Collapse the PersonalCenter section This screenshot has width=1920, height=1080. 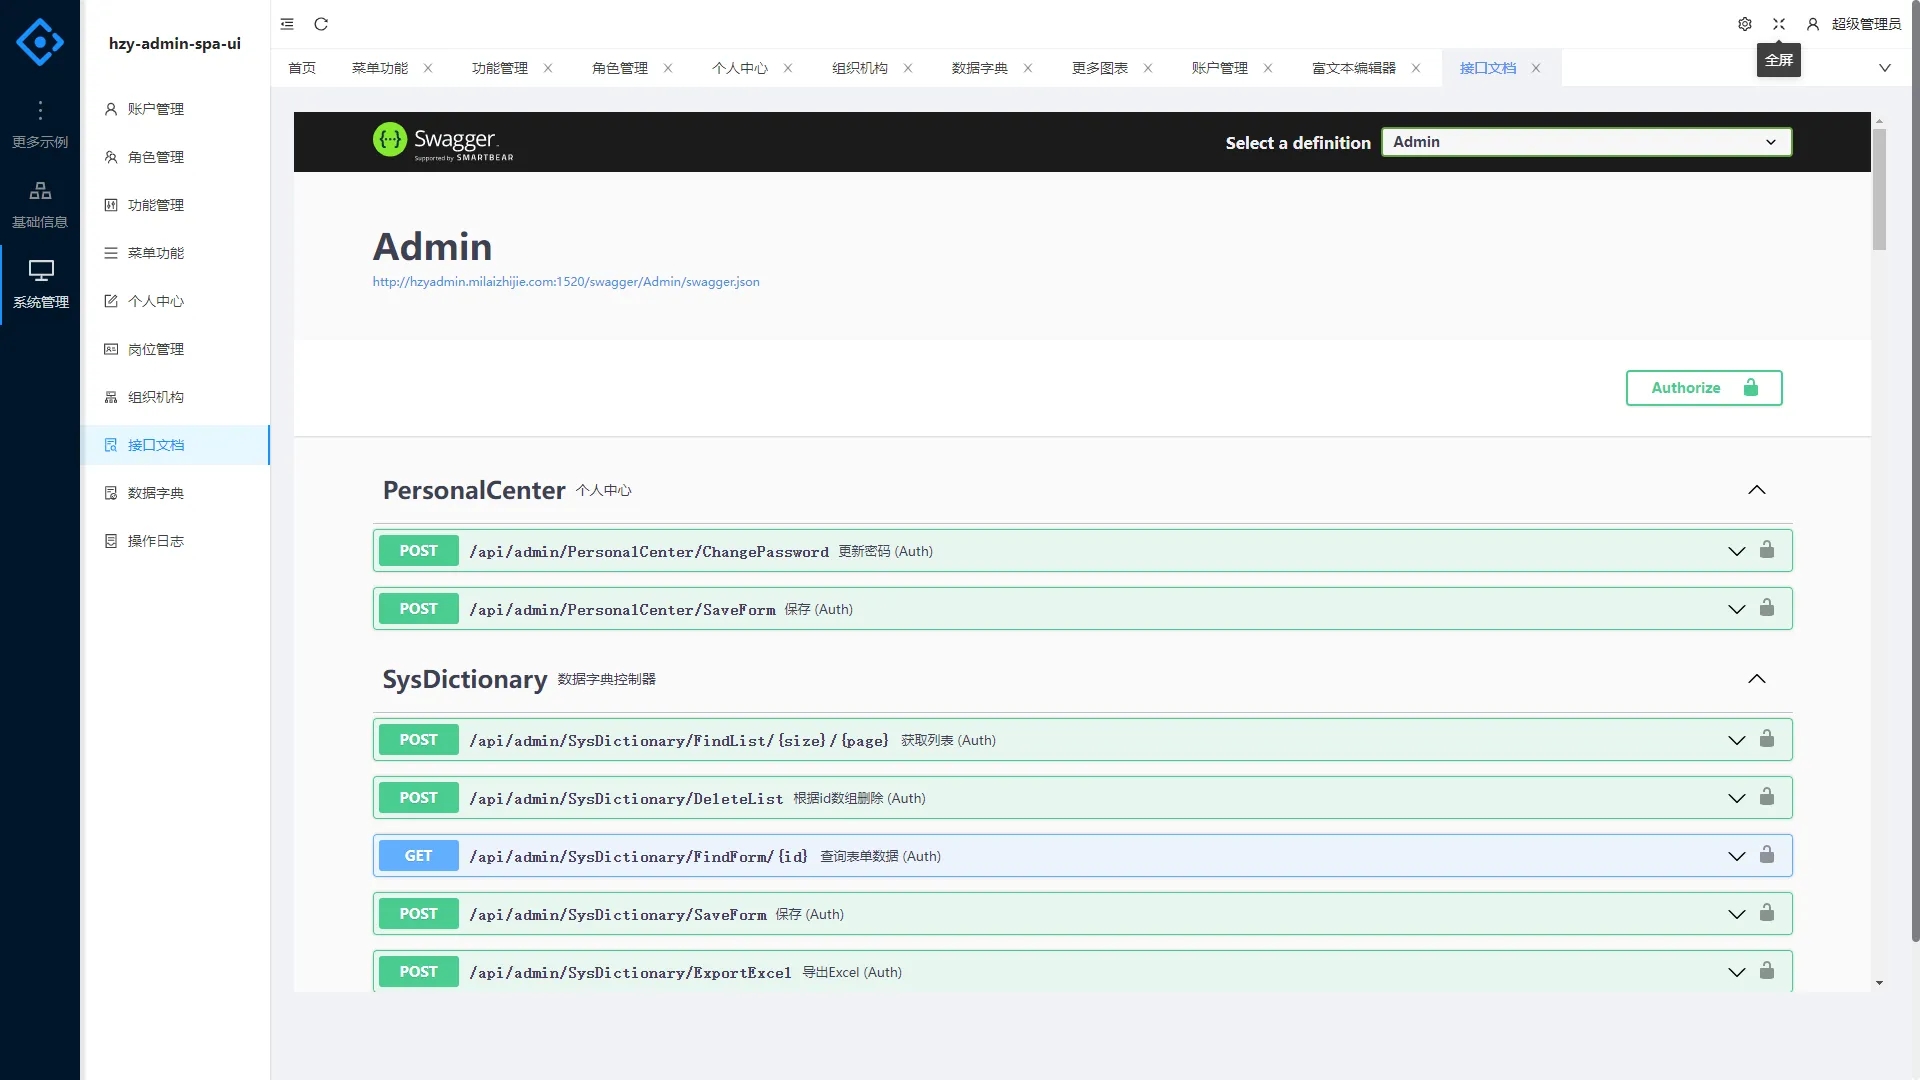(x=1757, y=490)
